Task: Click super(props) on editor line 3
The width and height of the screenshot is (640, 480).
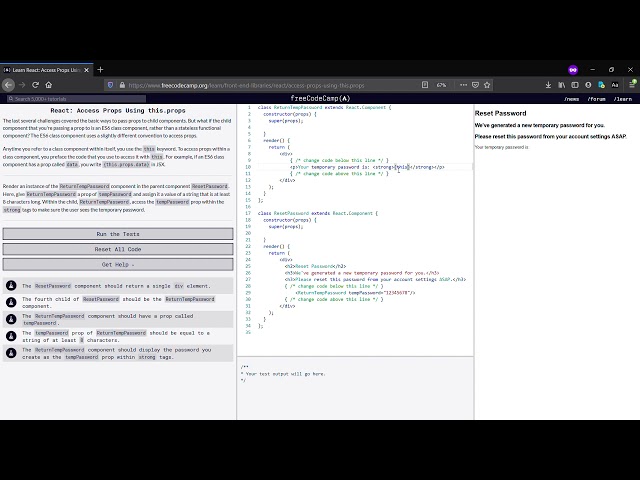Action: pyautogui.click(x=286, y=121)
